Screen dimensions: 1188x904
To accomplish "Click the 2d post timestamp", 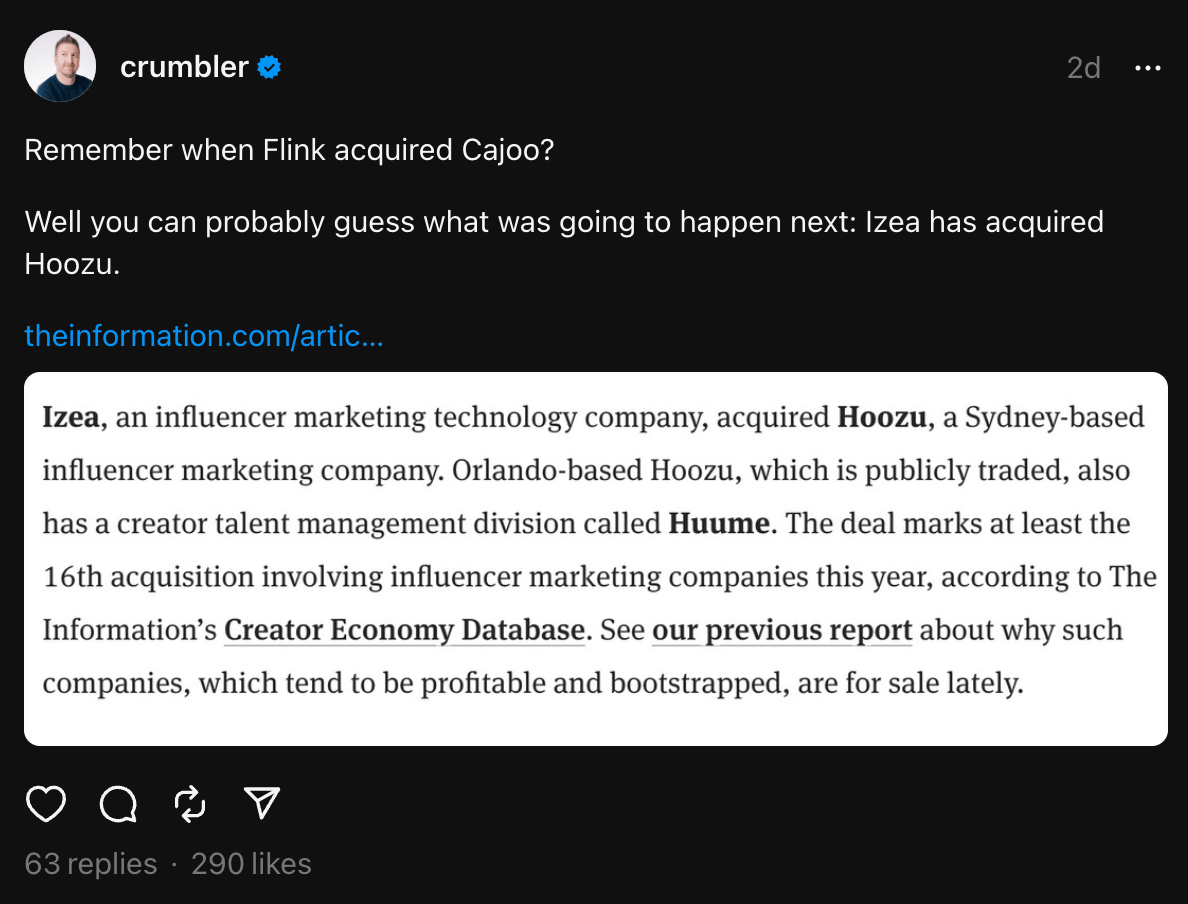I will click(x=1083, y=68).
